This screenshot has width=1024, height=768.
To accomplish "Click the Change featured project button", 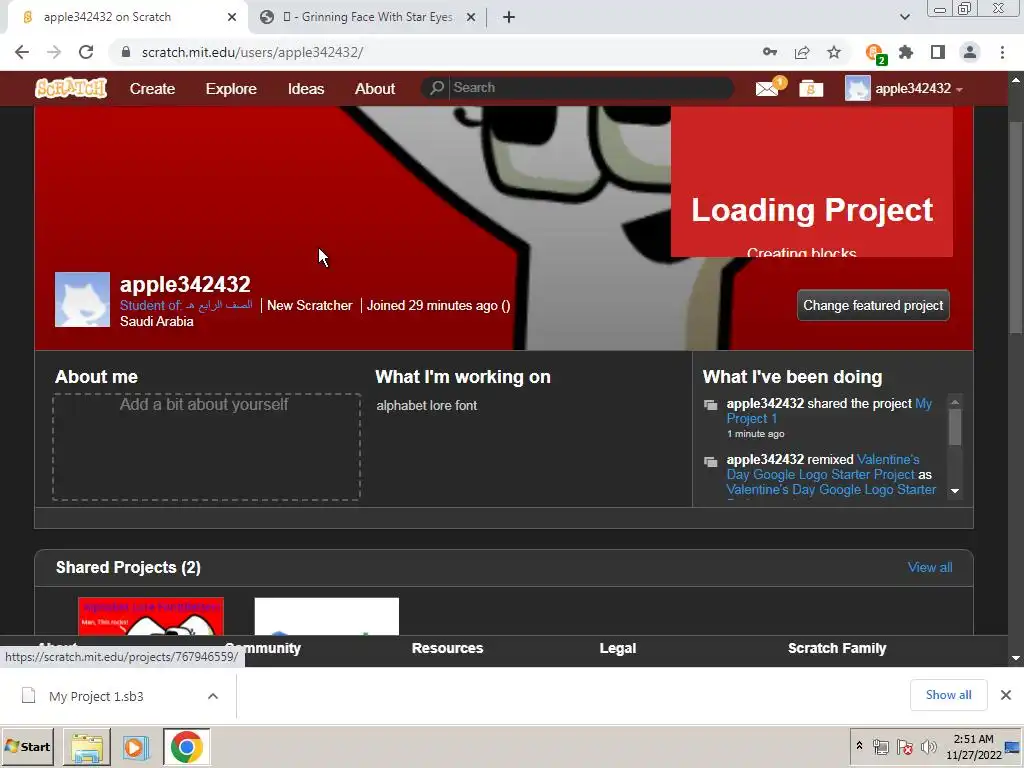I will click(873, 305).
